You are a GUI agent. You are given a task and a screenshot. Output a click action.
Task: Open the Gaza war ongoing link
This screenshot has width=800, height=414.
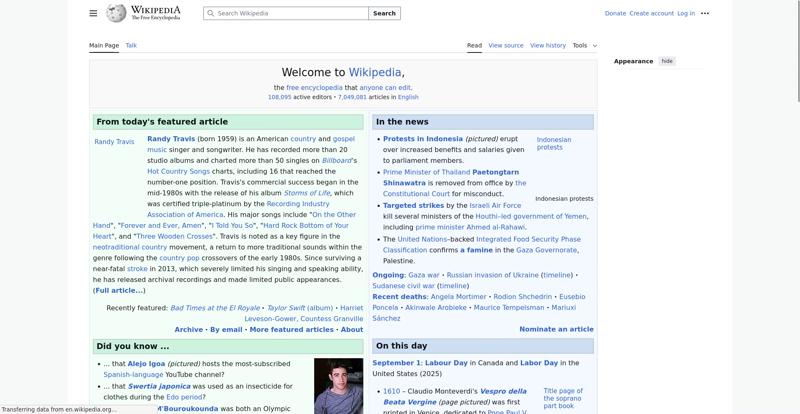423,275
